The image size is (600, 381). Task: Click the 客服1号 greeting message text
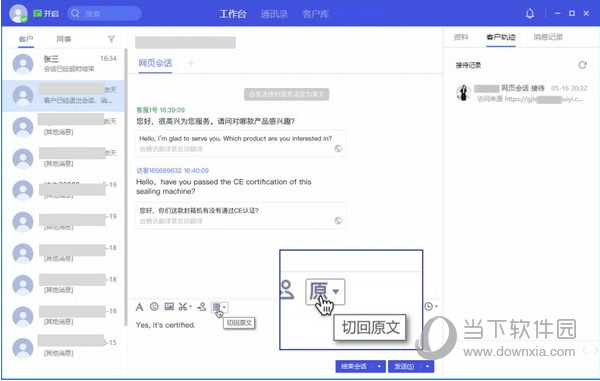(x=215, y=121)
